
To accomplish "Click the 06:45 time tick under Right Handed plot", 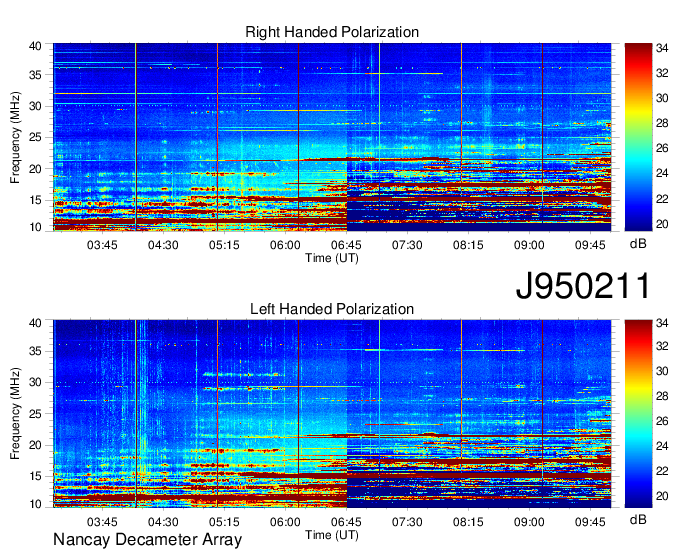I will click(346, 245).
